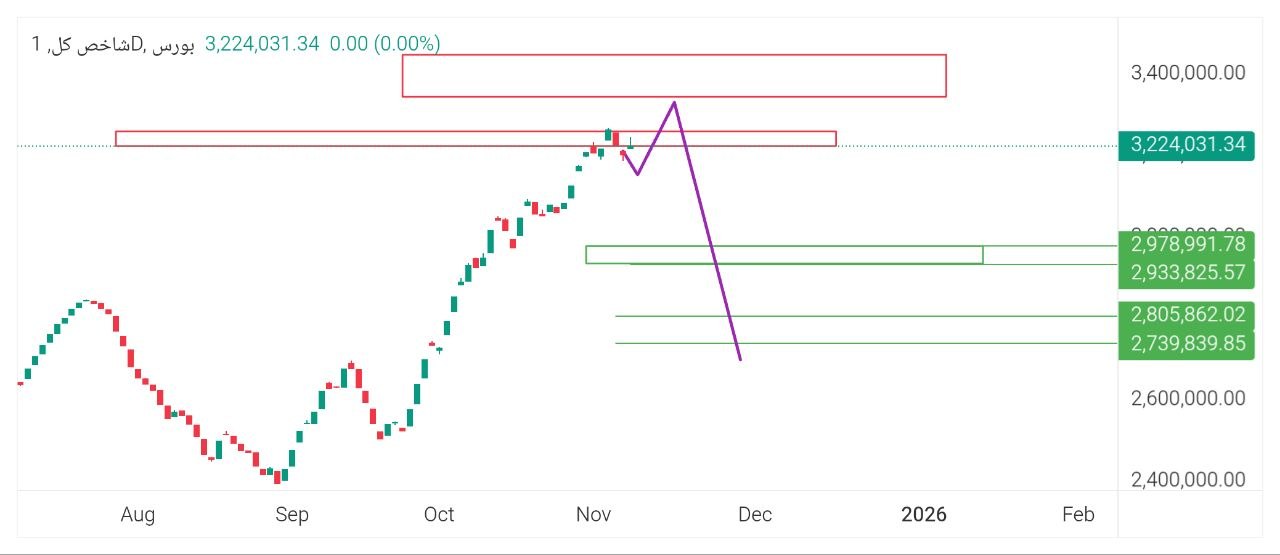The image size is (1280, 555).
Task: Click 3,400,000.00 on the price axis
Action: (x=1187, y=72)
